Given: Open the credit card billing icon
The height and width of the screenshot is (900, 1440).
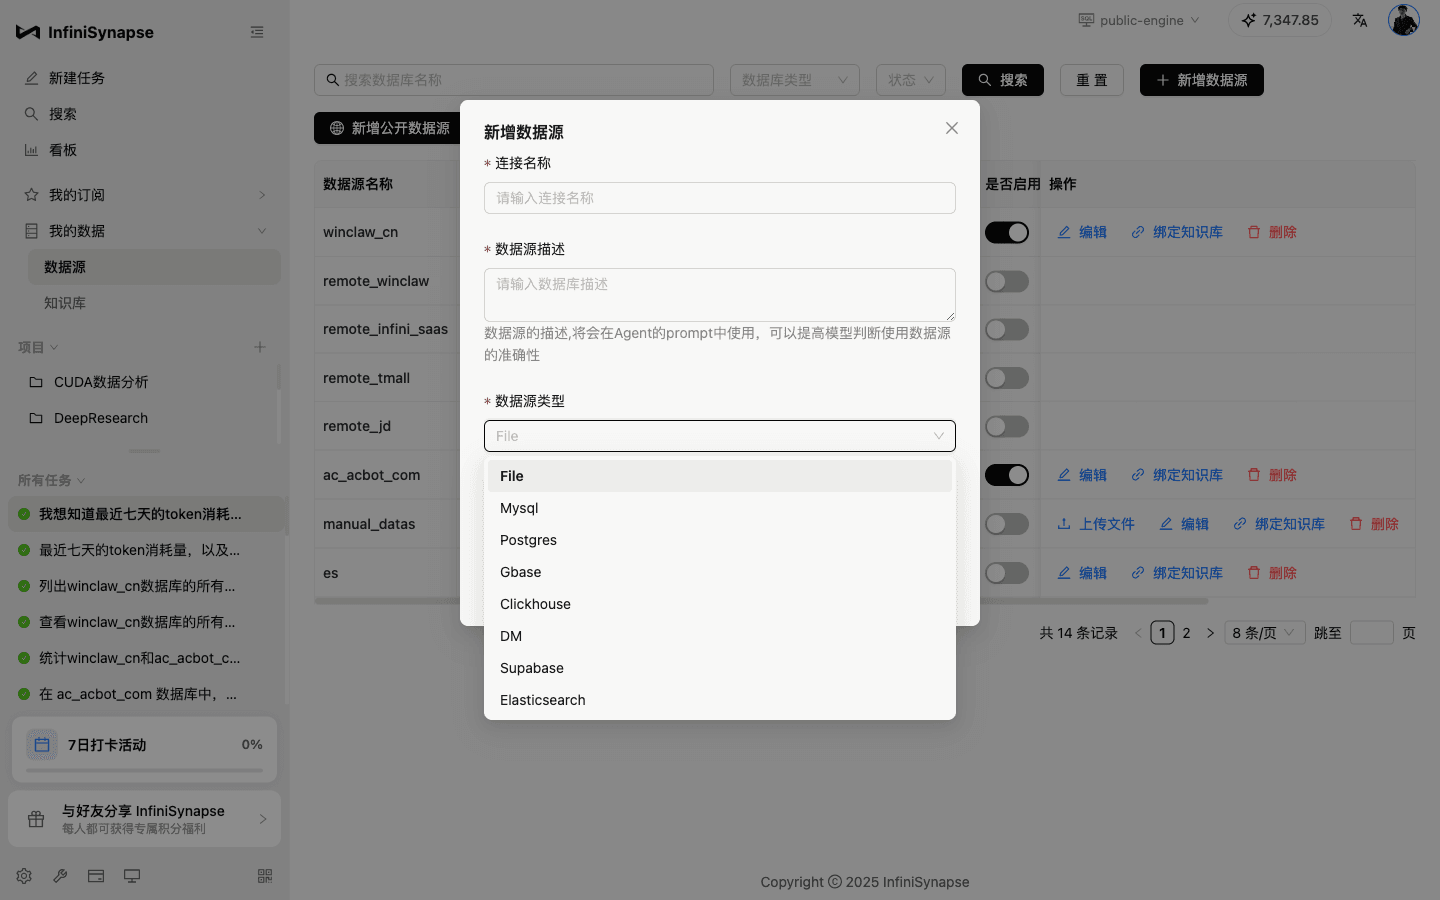Looking at the screenshot, I should (95, 875).
